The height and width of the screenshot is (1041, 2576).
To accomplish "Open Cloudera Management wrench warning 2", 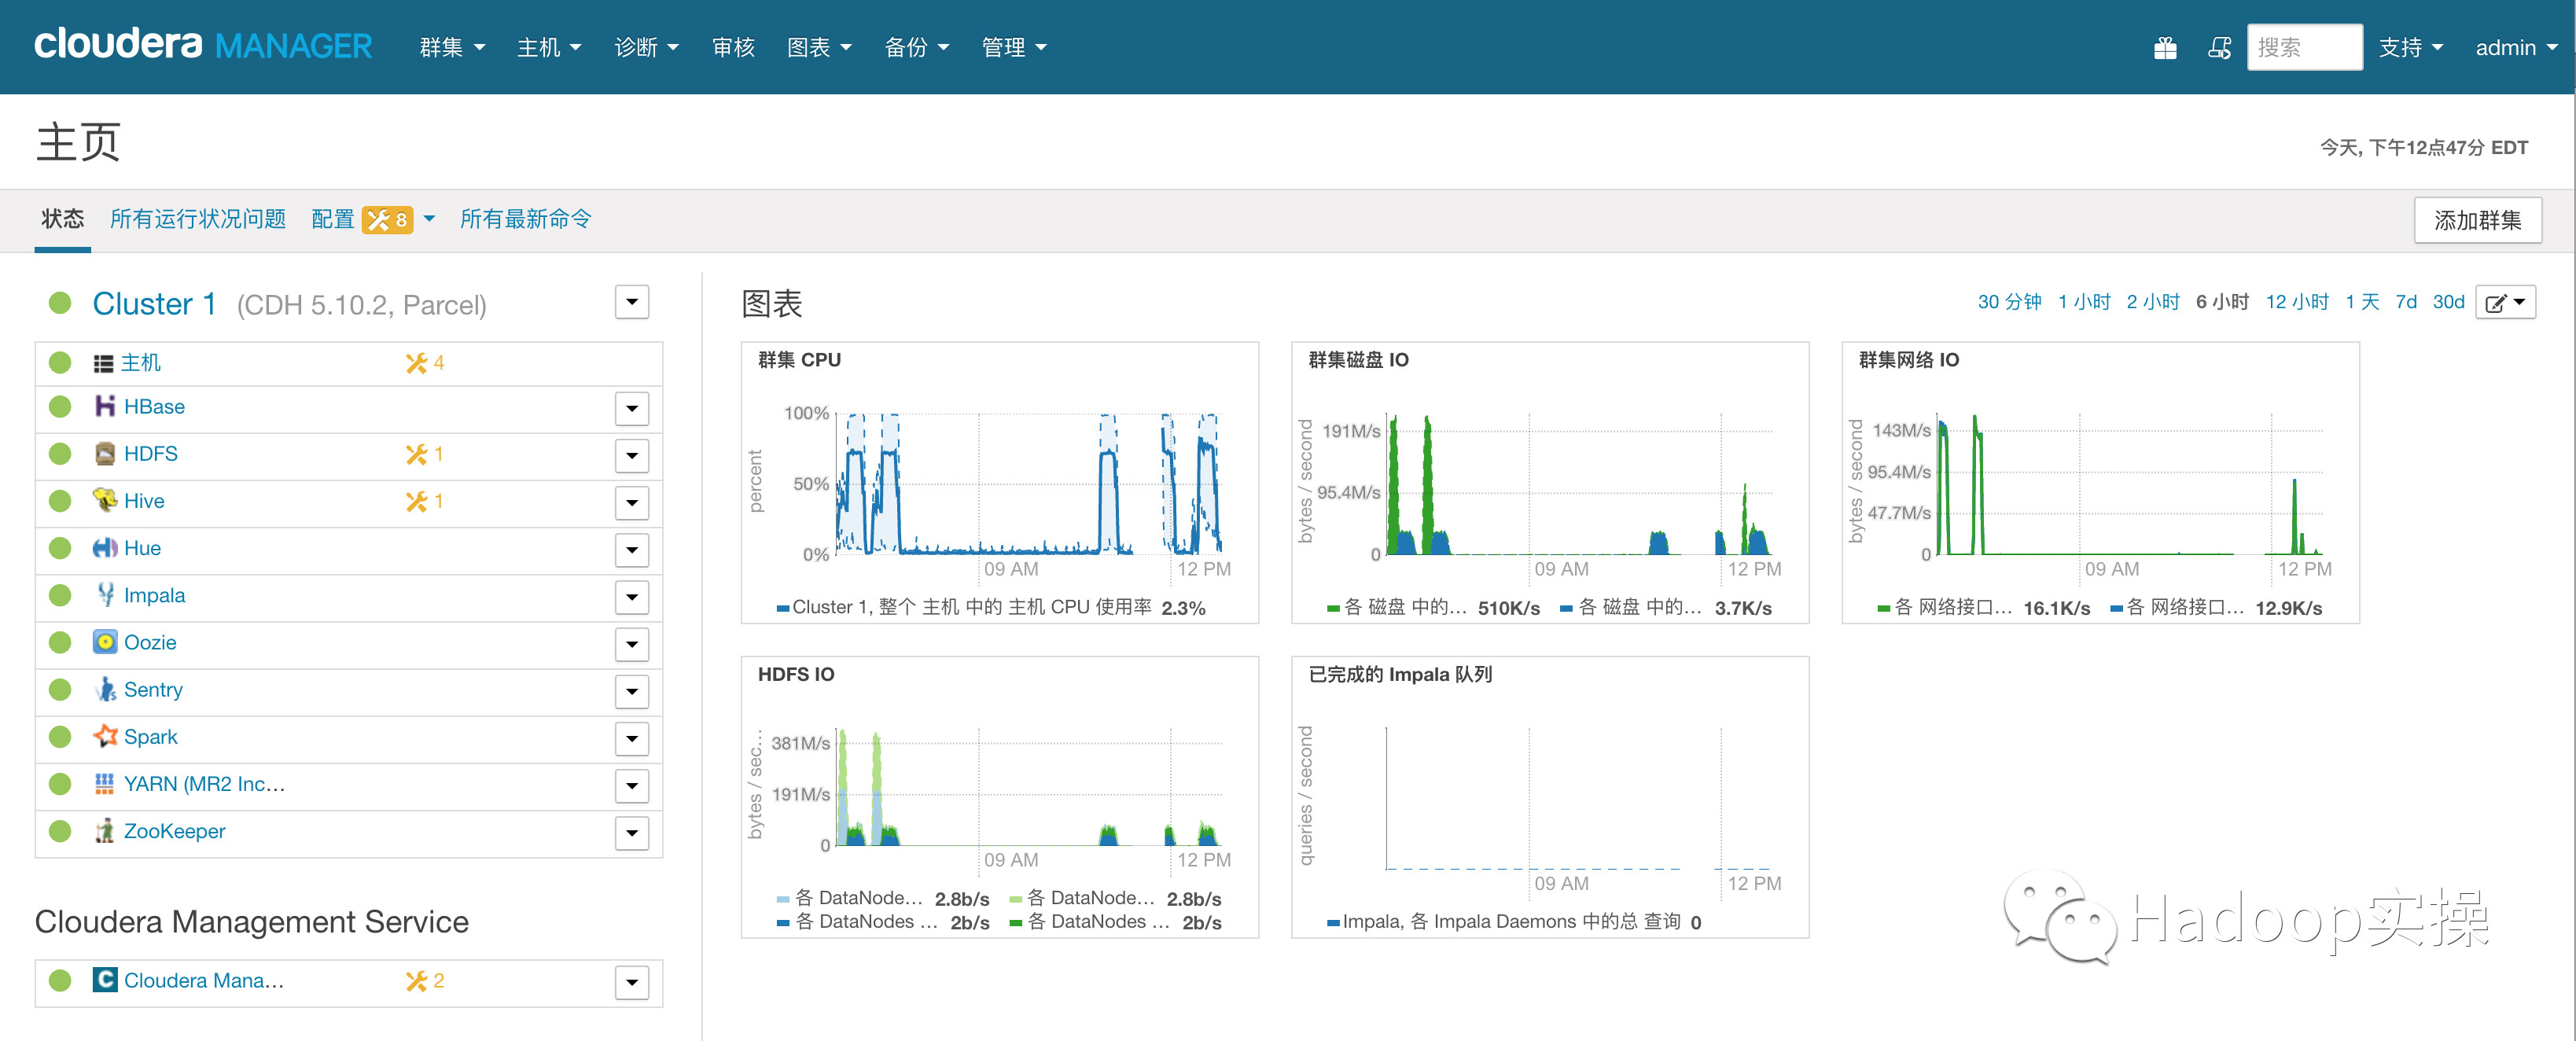I will point(425,980).
